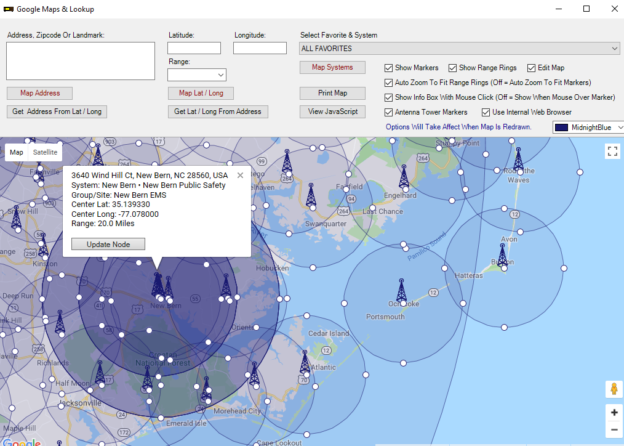
Task: Select the Map view tab
Action: pyautogui.click(x=16, y=152)
